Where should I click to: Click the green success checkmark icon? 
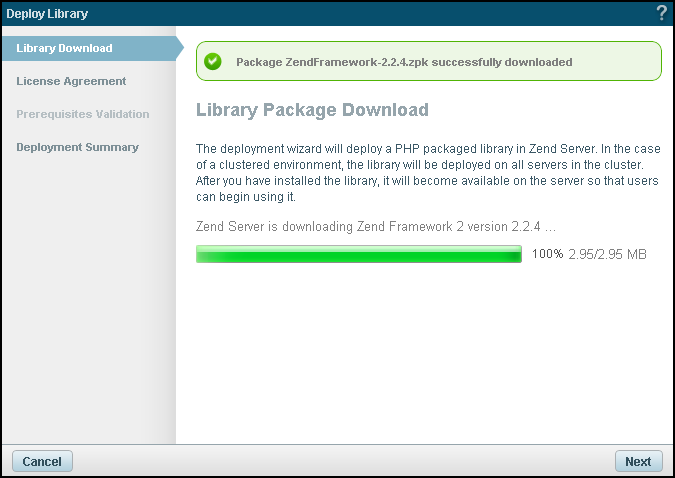pos(212,62)
